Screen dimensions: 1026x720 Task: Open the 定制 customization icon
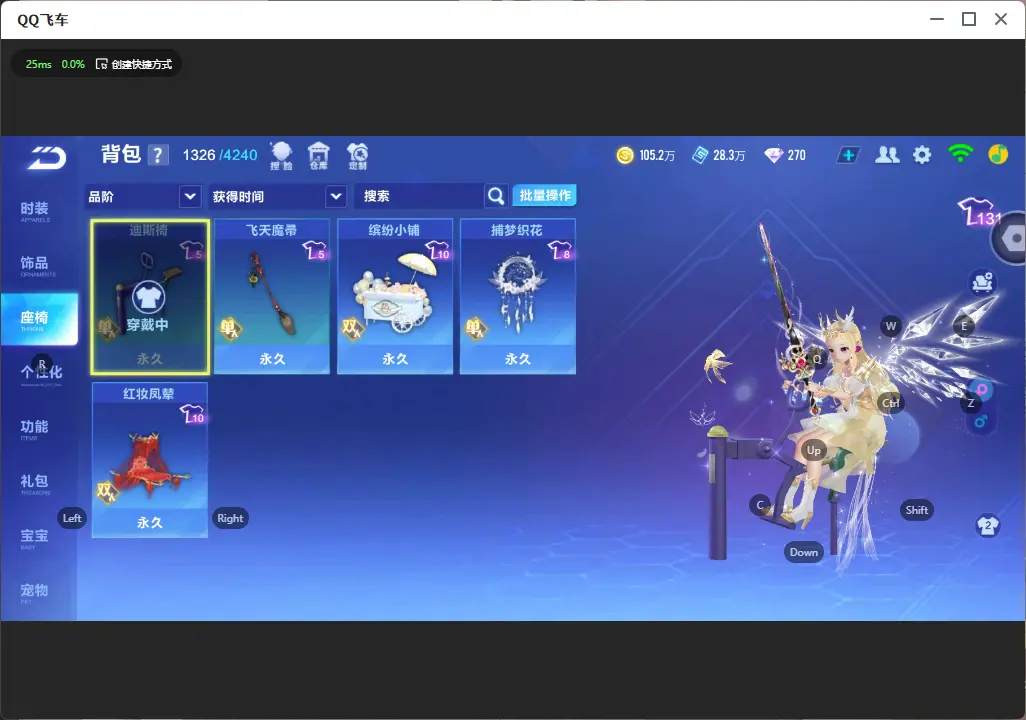click(357, 156)
